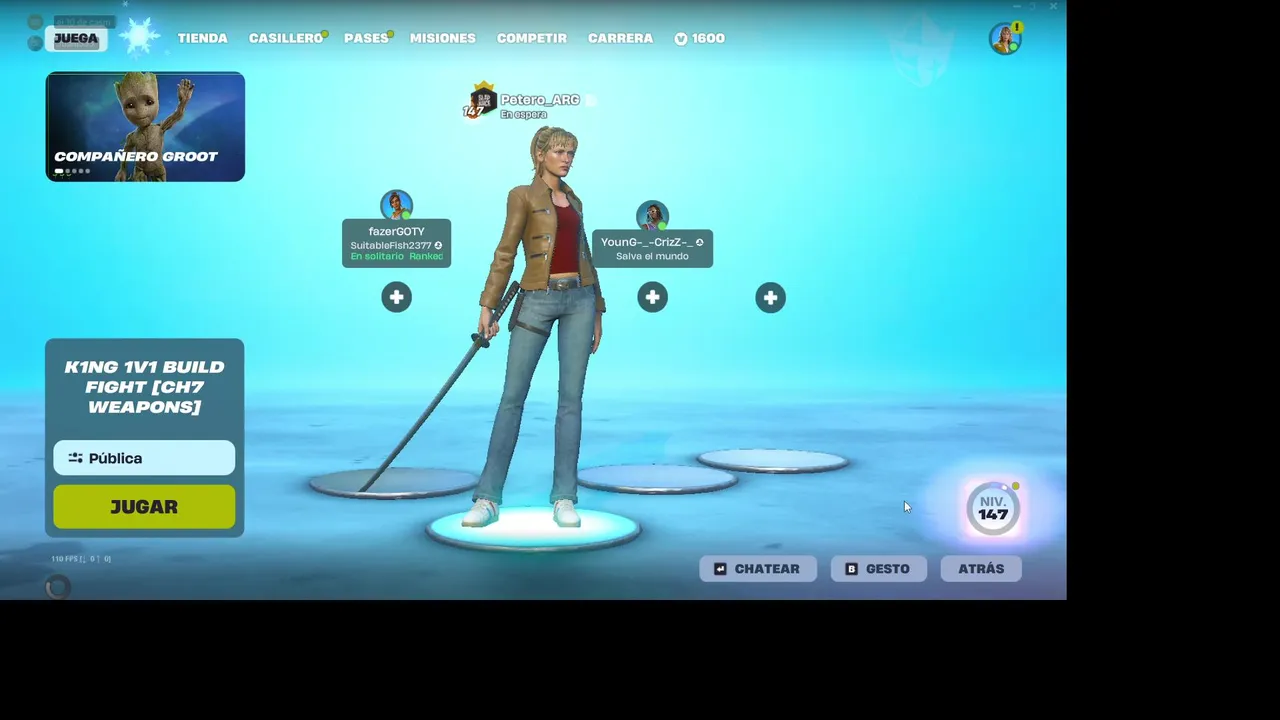Open the CHATEAR chat button
The width and height of the screenshot is (1280, 720).
click(x=757, y=569)
